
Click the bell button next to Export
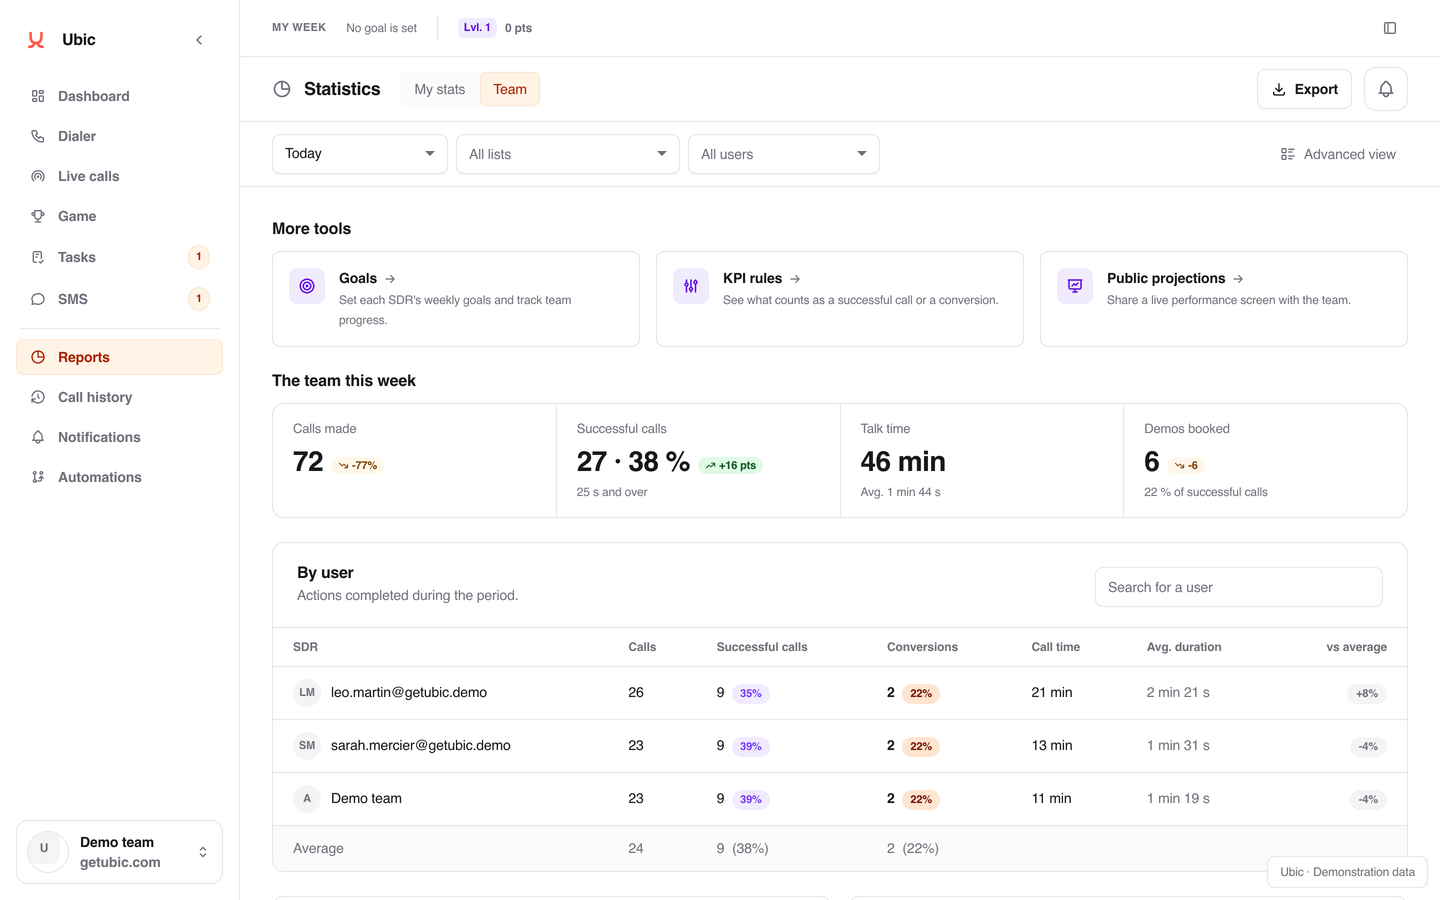[x=1386, y=89]
